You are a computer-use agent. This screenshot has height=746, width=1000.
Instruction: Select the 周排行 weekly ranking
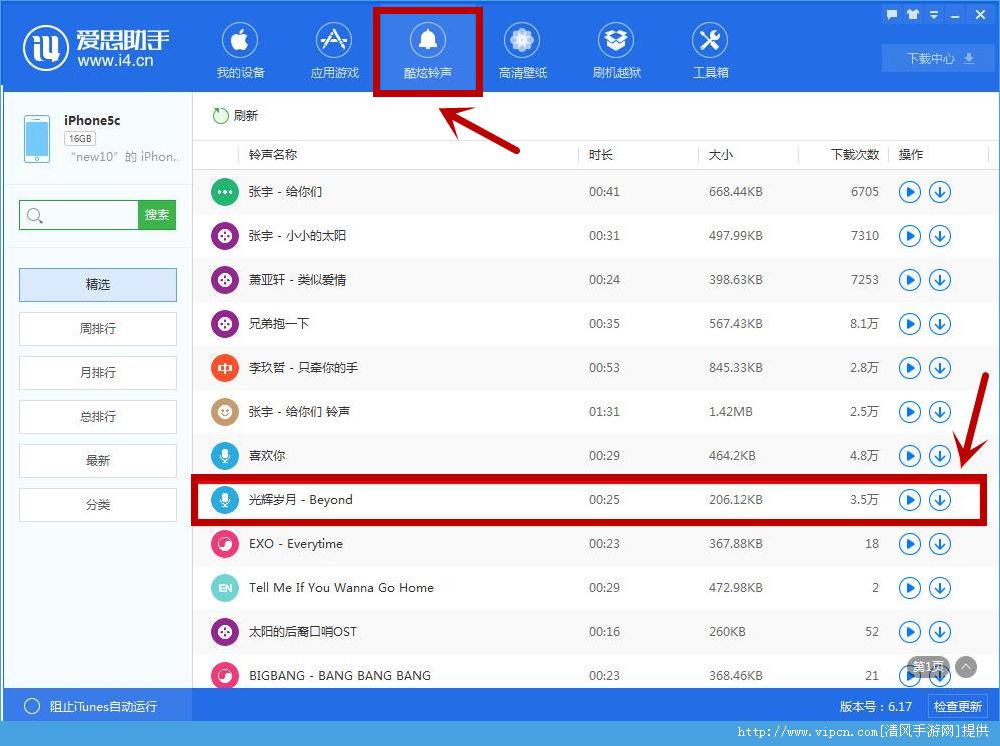tap(98, 328)
